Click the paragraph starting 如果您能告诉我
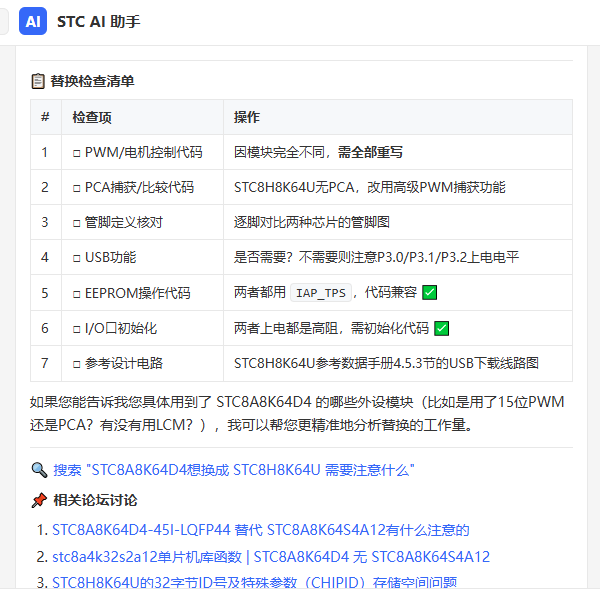This screenshot has height=592, width=600. coord(297,413)
